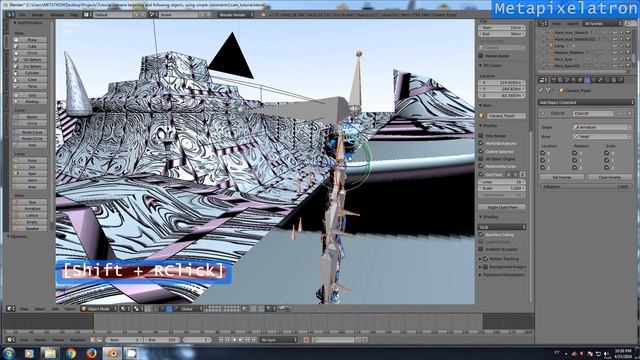Viewport: 640px width, 360px height.
Task: Open the Object Mode dropdown
Action: coord(99,309)
